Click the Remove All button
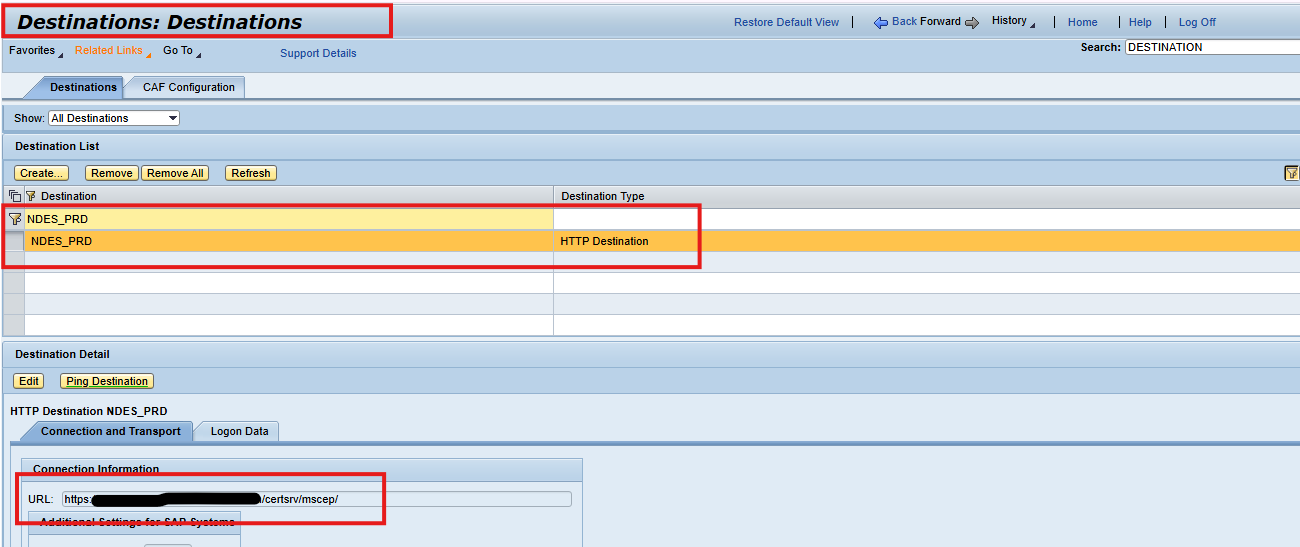Viewport: 1300px width, 547px height. (175, 173)
